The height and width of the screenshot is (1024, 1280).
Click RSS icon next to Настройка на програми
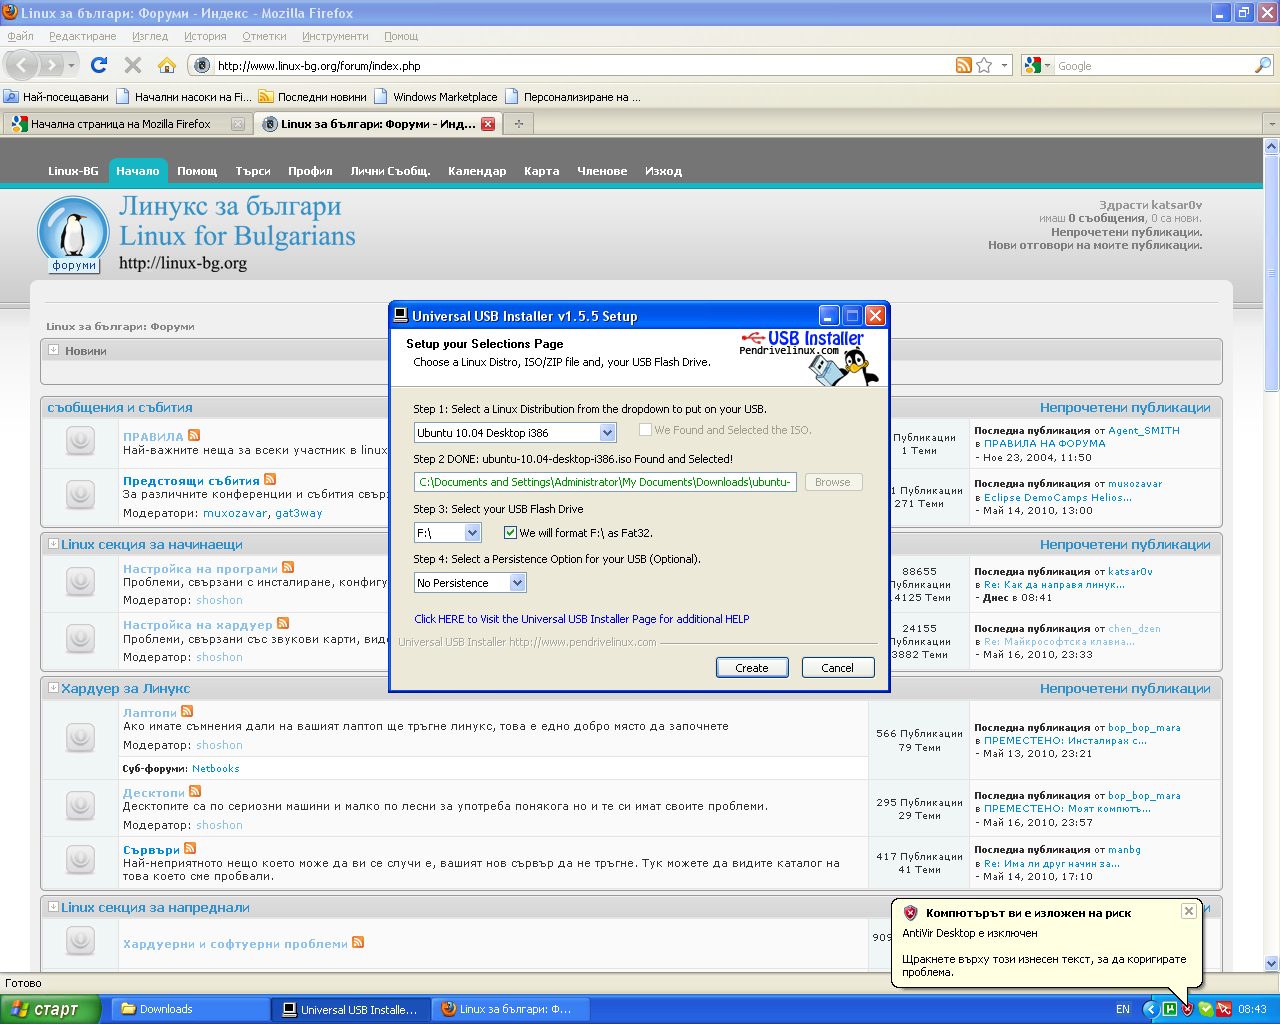[288, 567]
